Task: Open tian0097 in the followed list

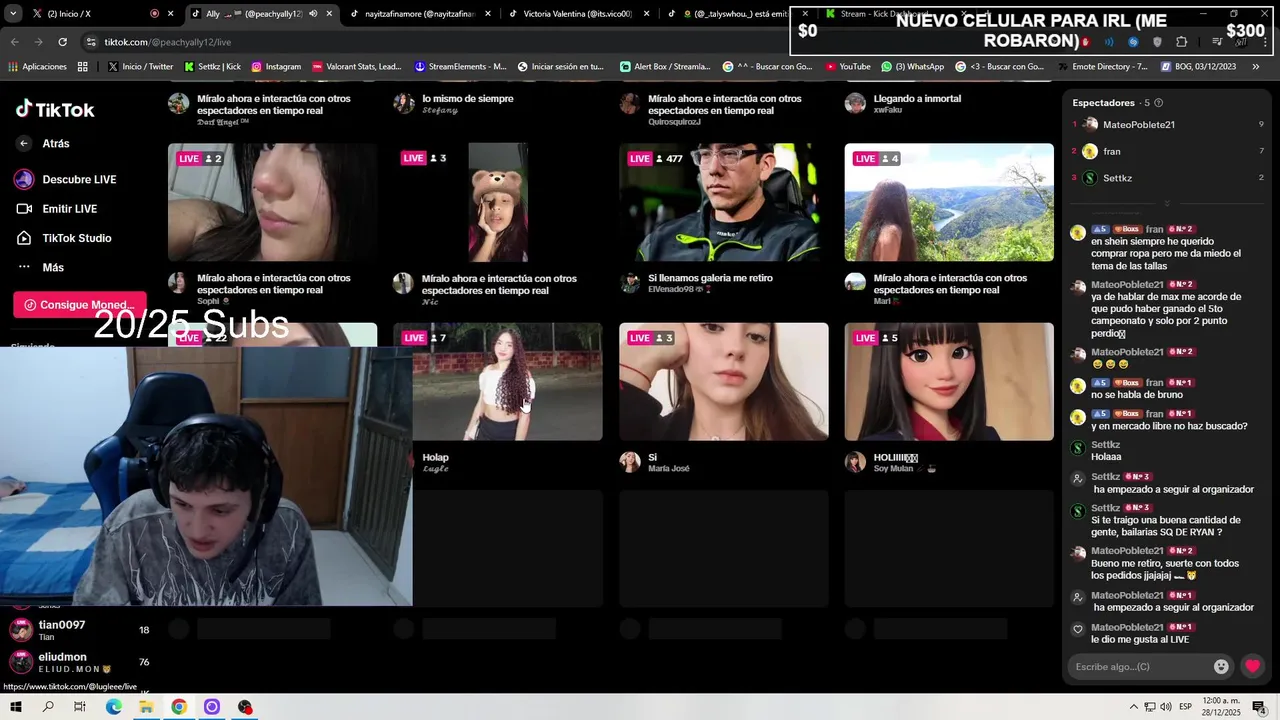Action: pyautogui.click(x=78, y=630)
